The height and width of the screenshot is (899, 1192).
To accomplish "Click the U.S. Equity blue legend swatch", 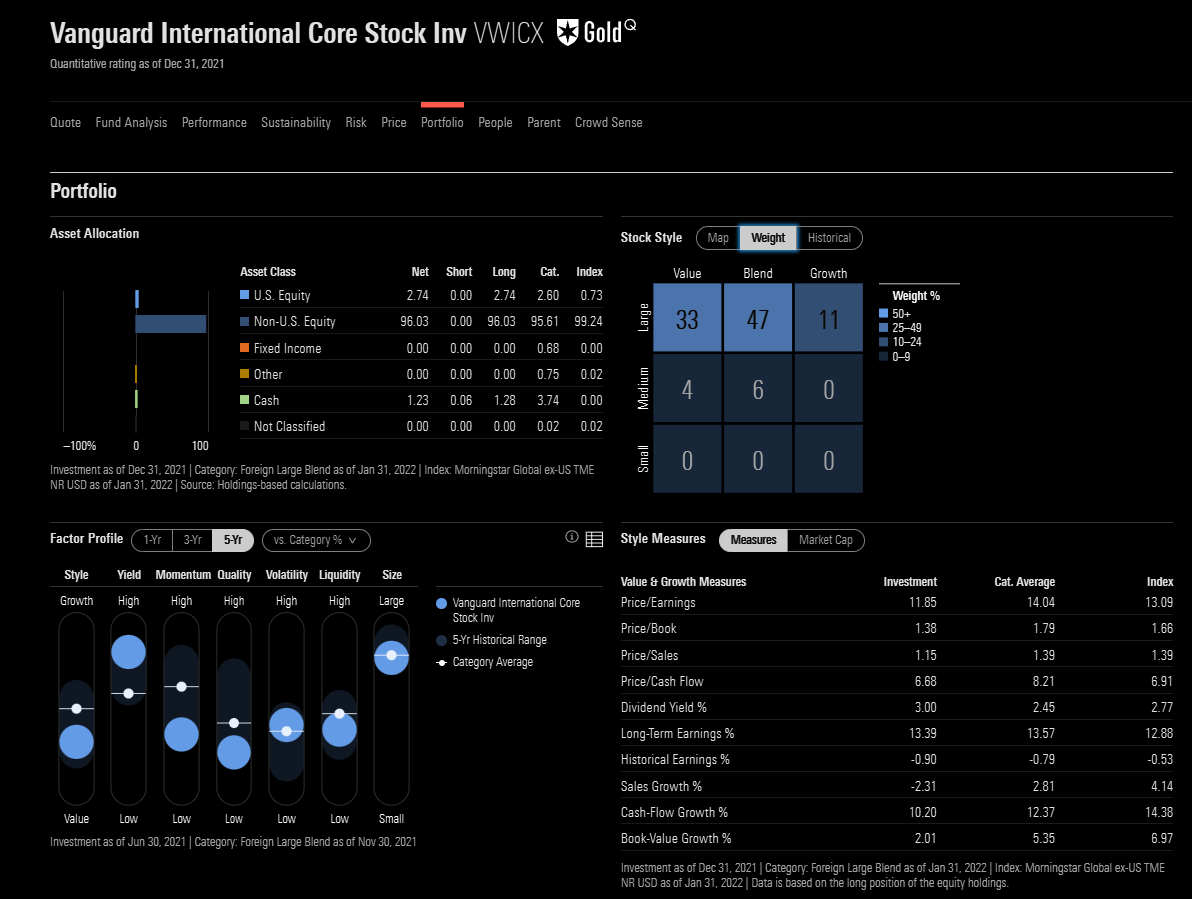I will coord(245,295).
